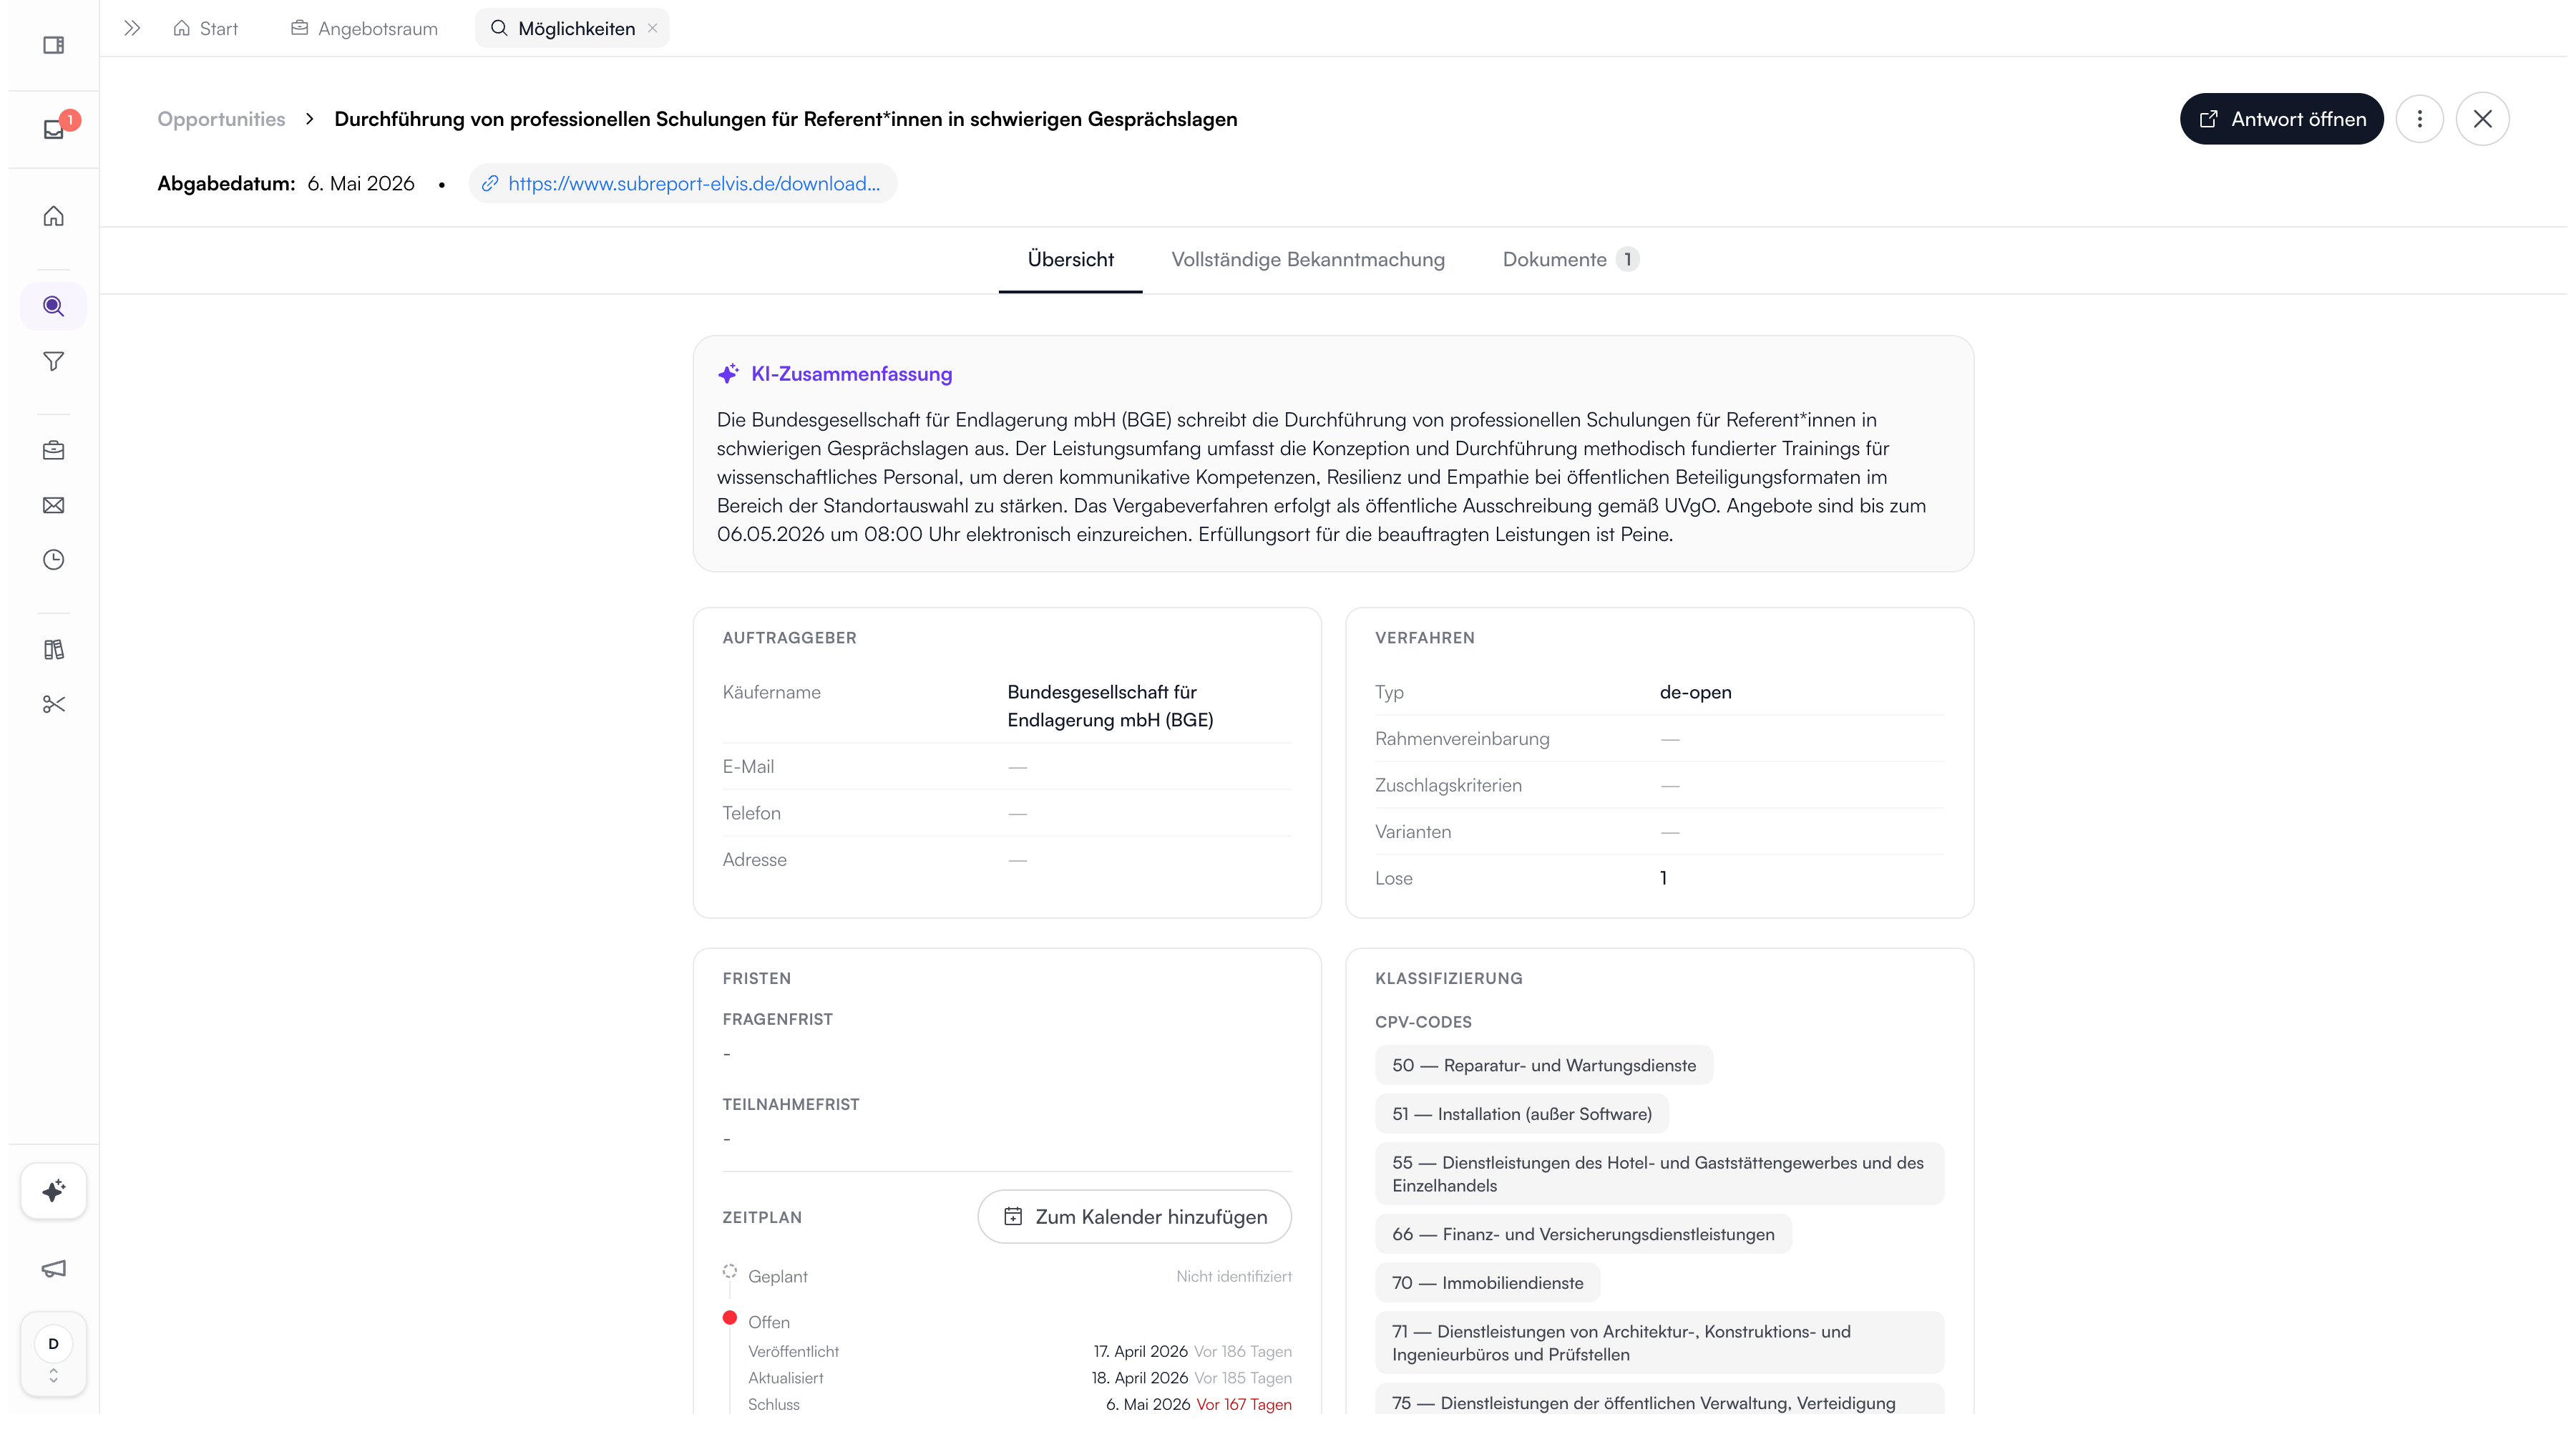This screenshot has height=1437, width=2576.
Task: Expand the tab bar double-chevron
Action: (132, 28)
